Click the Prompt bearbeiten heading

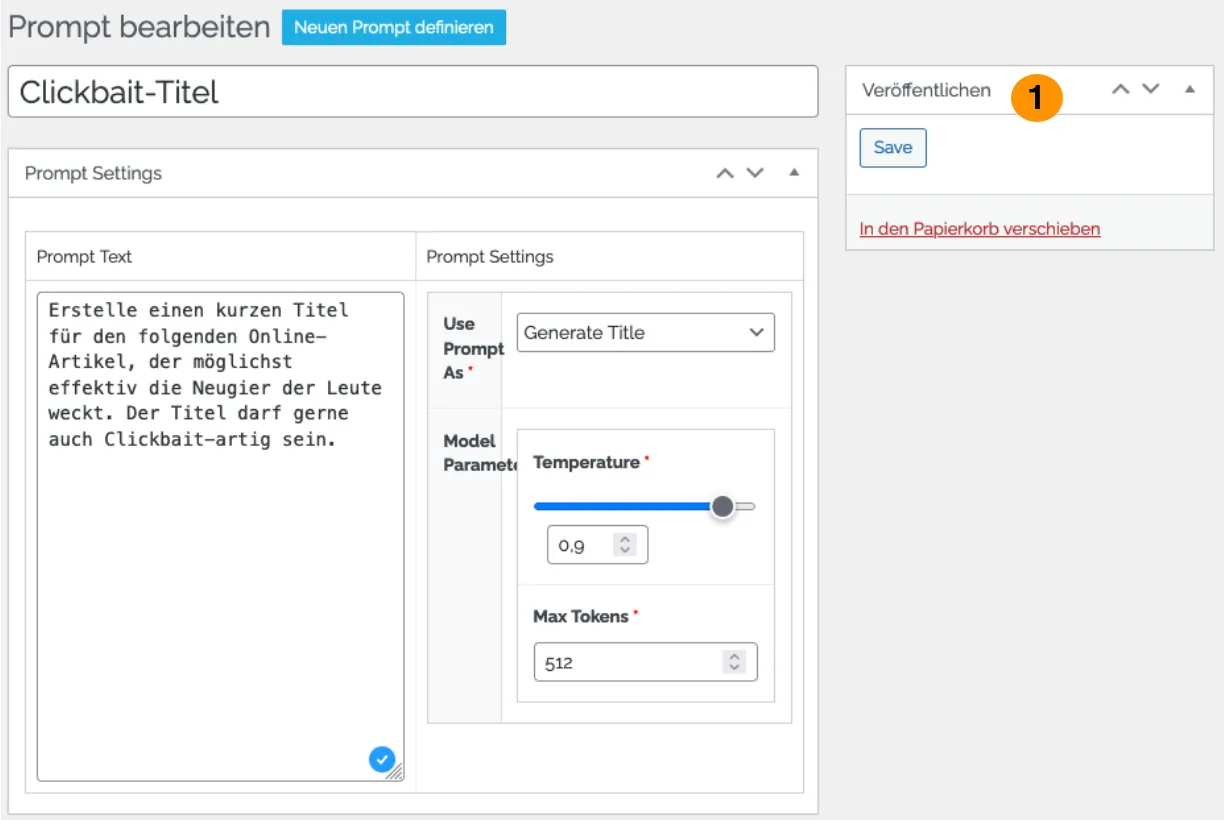point(139,27)
